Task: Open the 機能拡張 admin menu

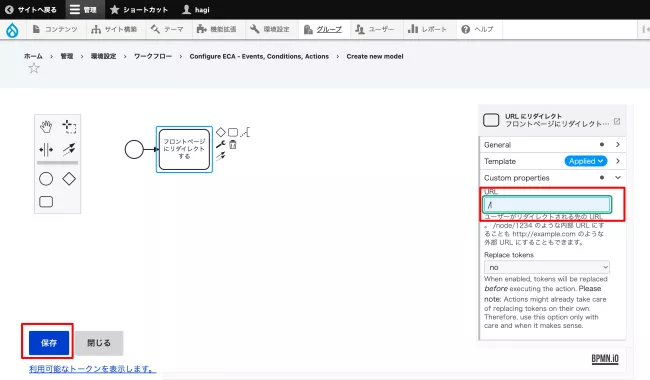Action: coord(217,29)
